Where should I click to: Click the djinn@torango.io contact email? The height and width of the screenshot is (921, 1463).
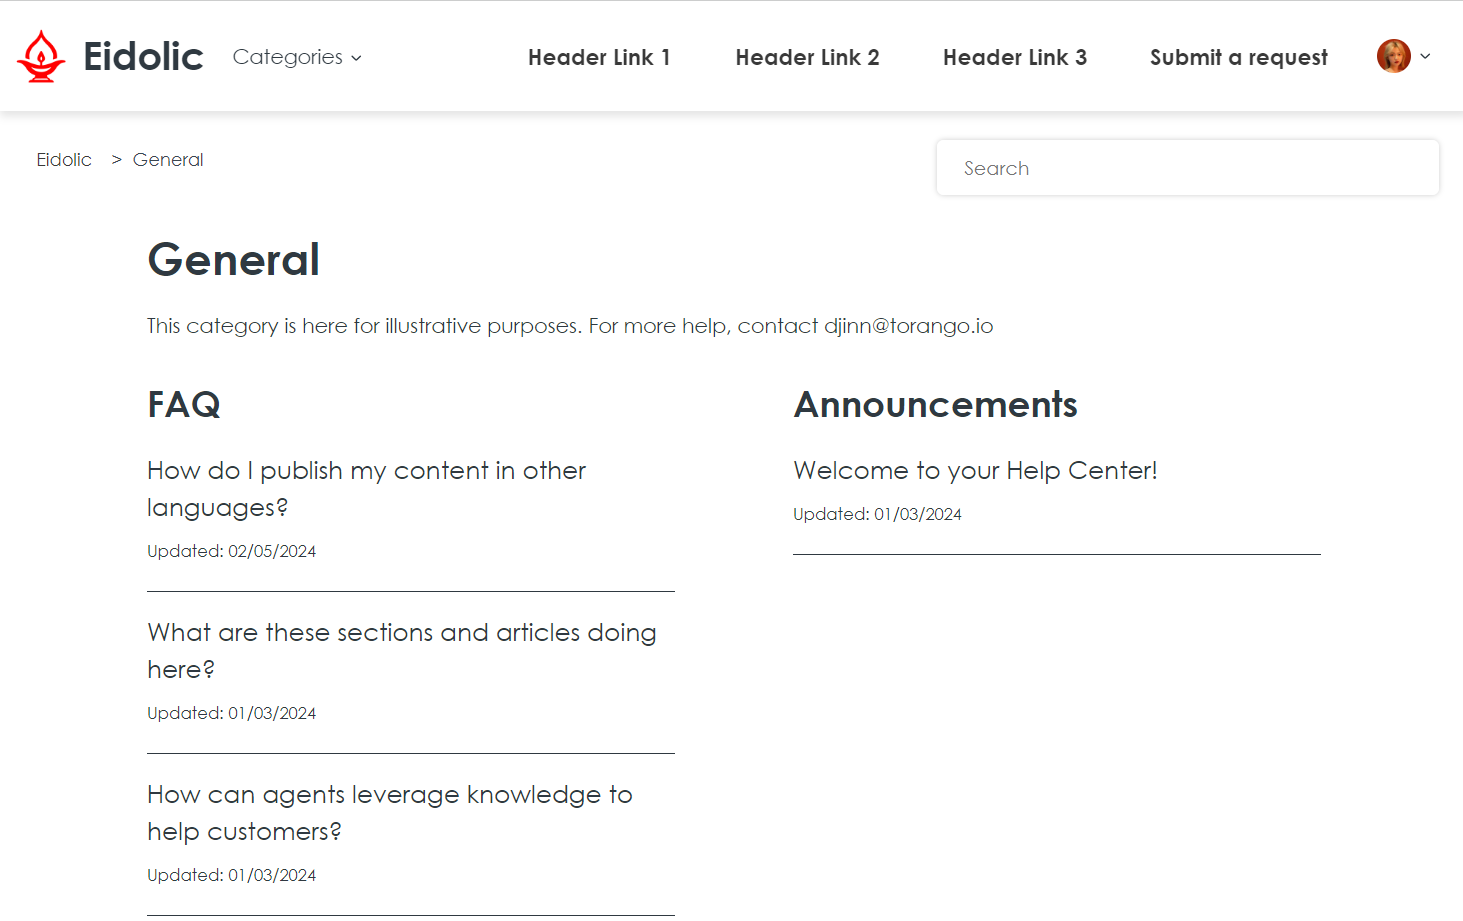908,326
